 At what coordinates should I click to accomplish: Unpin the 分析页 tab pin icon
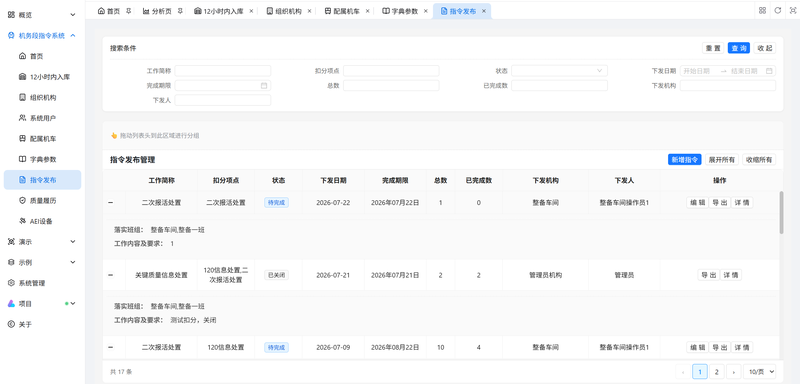[180, 11]
